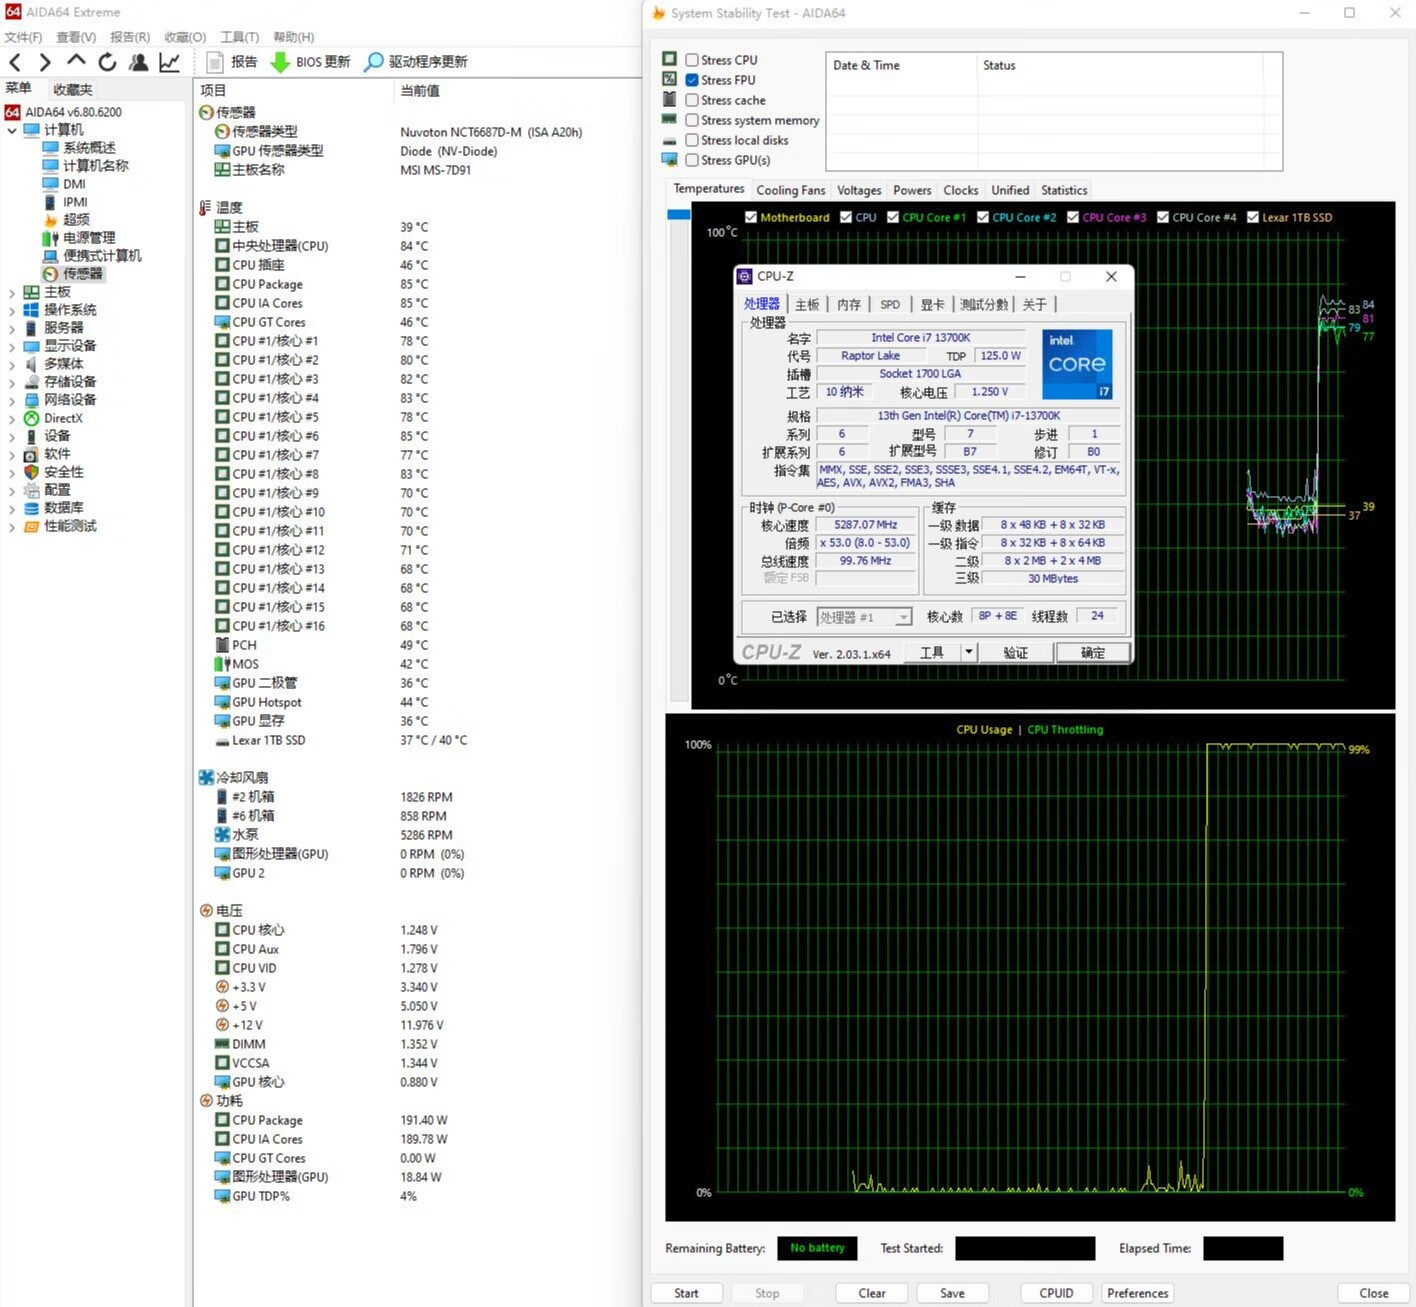Click the CPUID button
Screen dimensions: 1416x1307
click(1056, 1293)
